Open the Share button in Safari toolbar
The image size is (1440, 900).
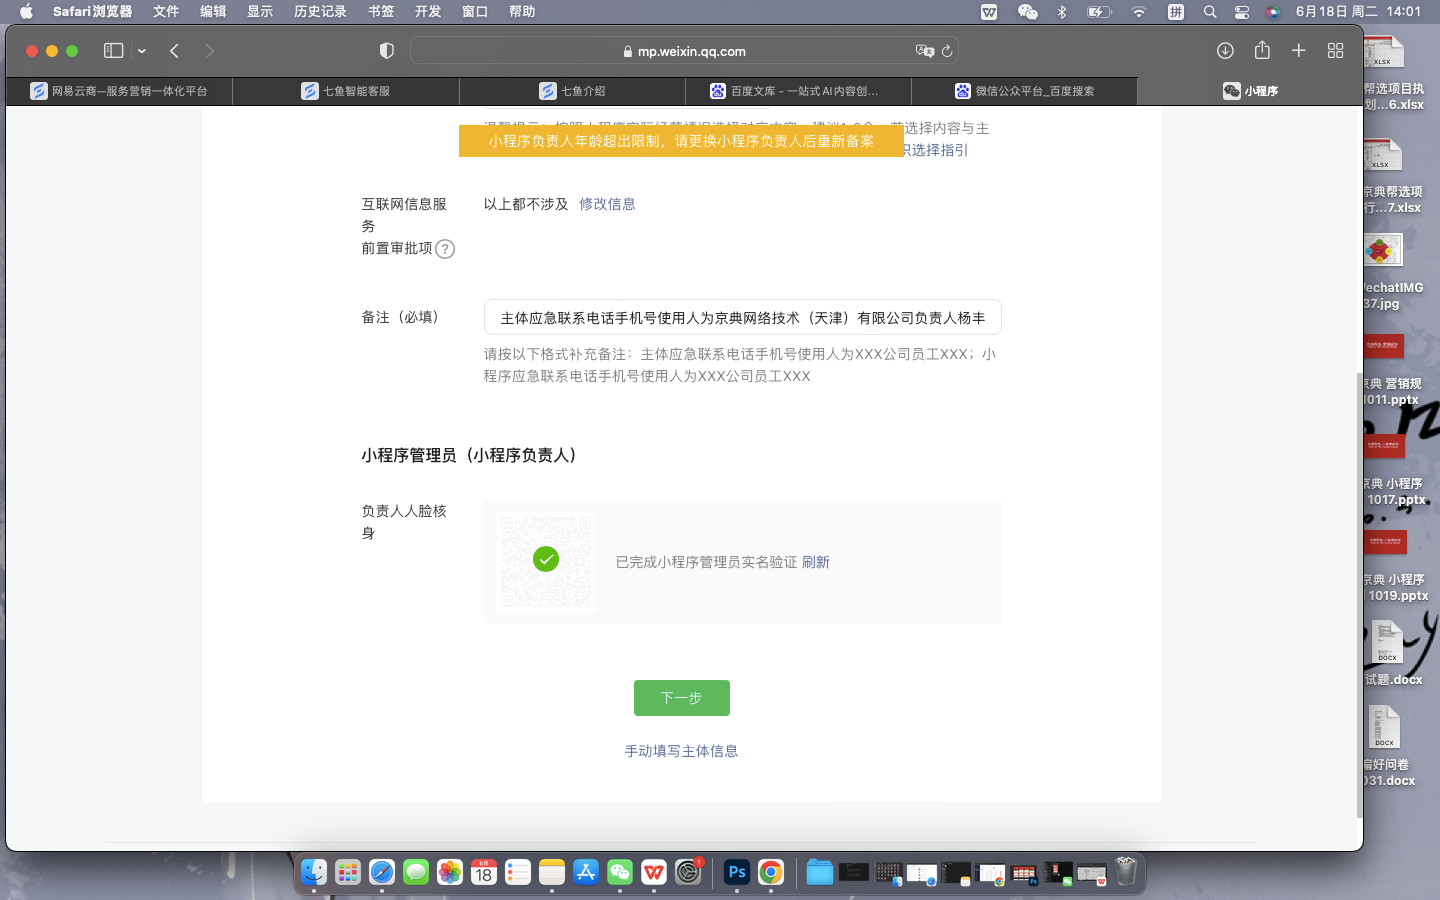point(1262,50)
